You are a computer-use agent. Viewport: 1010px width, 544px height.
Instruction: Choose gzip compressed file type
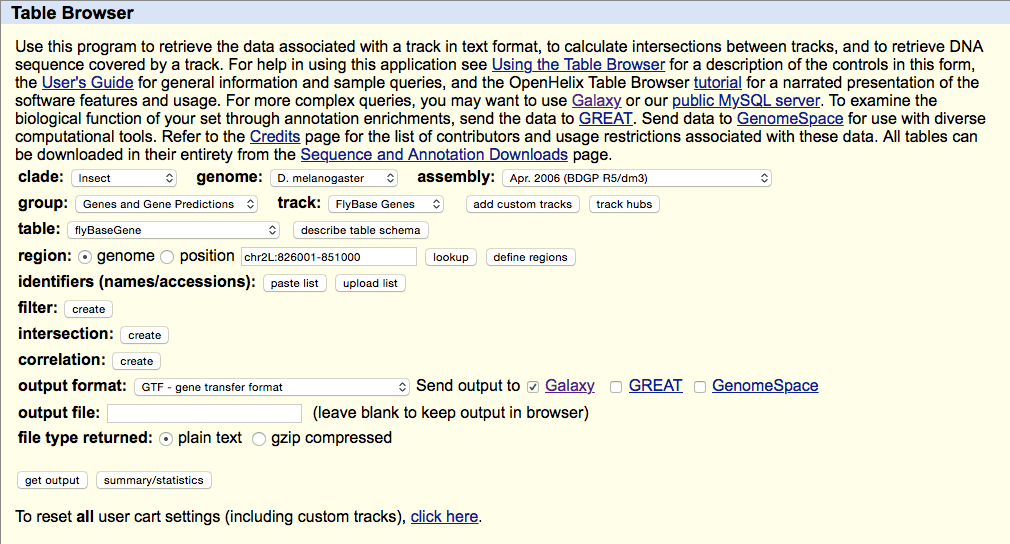259,438
